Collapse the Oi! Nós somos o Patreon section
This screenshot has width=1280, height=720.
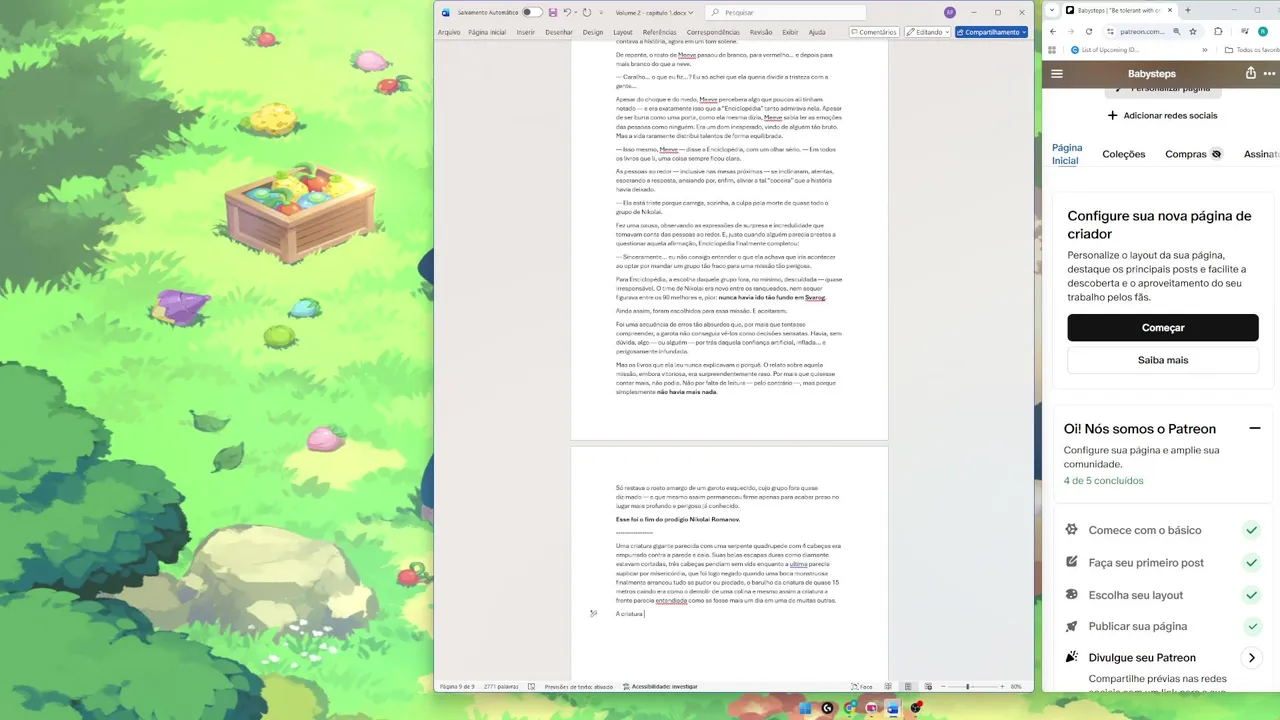pyautogui.click(x=1254, y=428)
